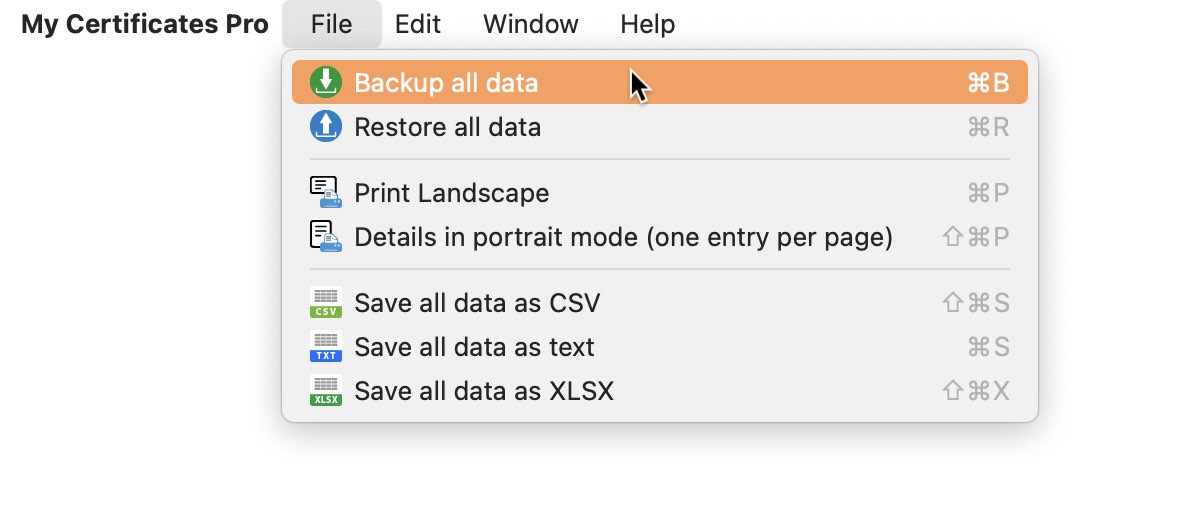This screenshot has height=530, width=1200.
Task: Choose Save all data as CSV
Action: pos(660,302)
